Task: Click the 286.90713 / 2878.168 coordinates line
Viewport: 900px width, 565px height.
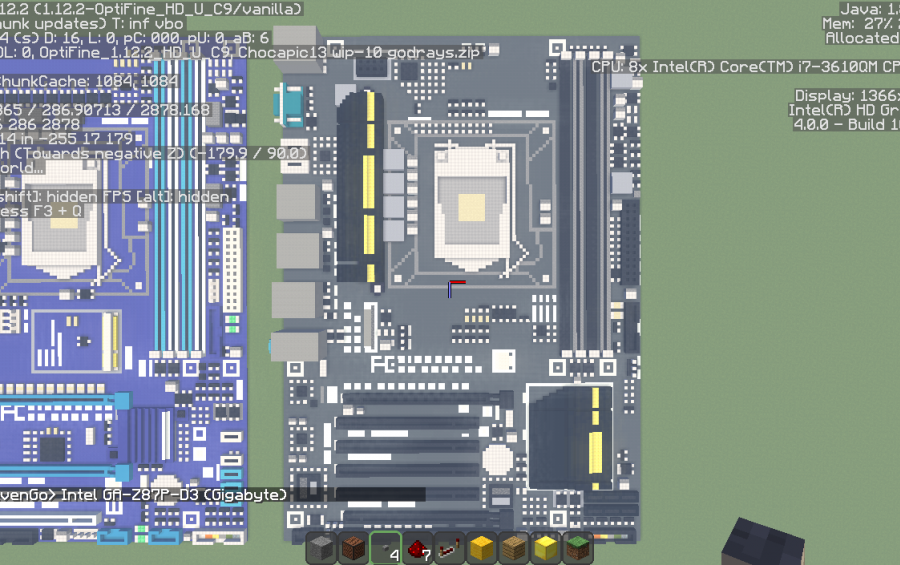Action: tap(105, 110)
